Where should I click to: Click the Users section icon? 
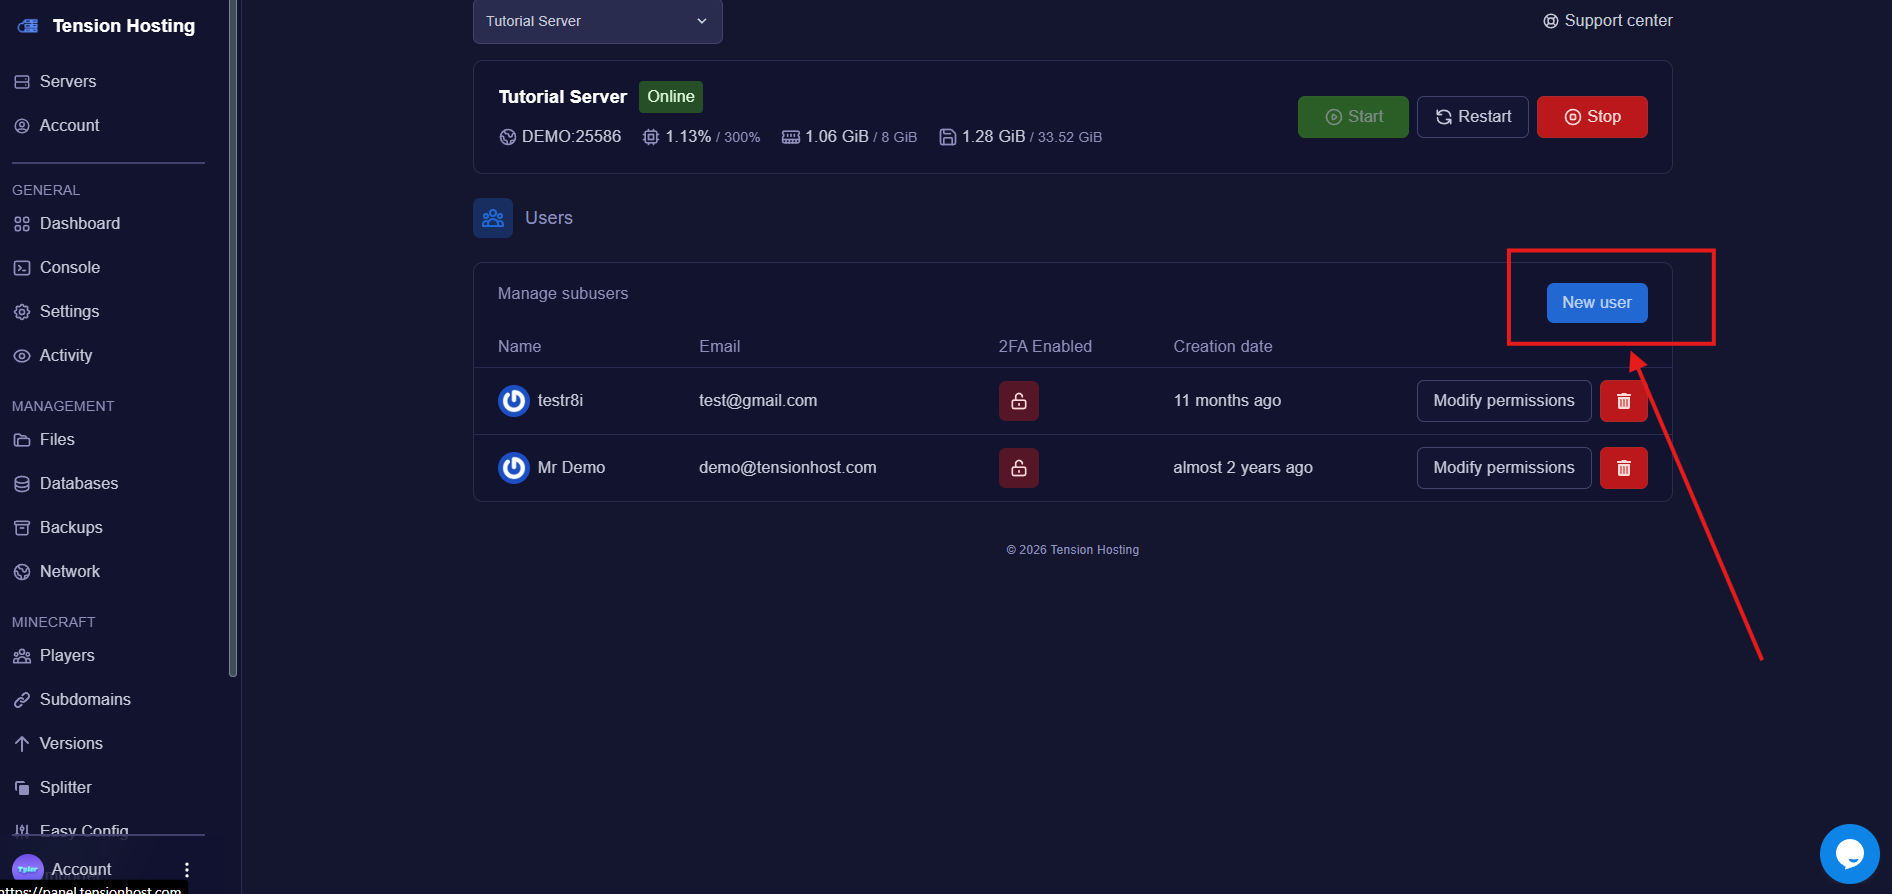493,218
